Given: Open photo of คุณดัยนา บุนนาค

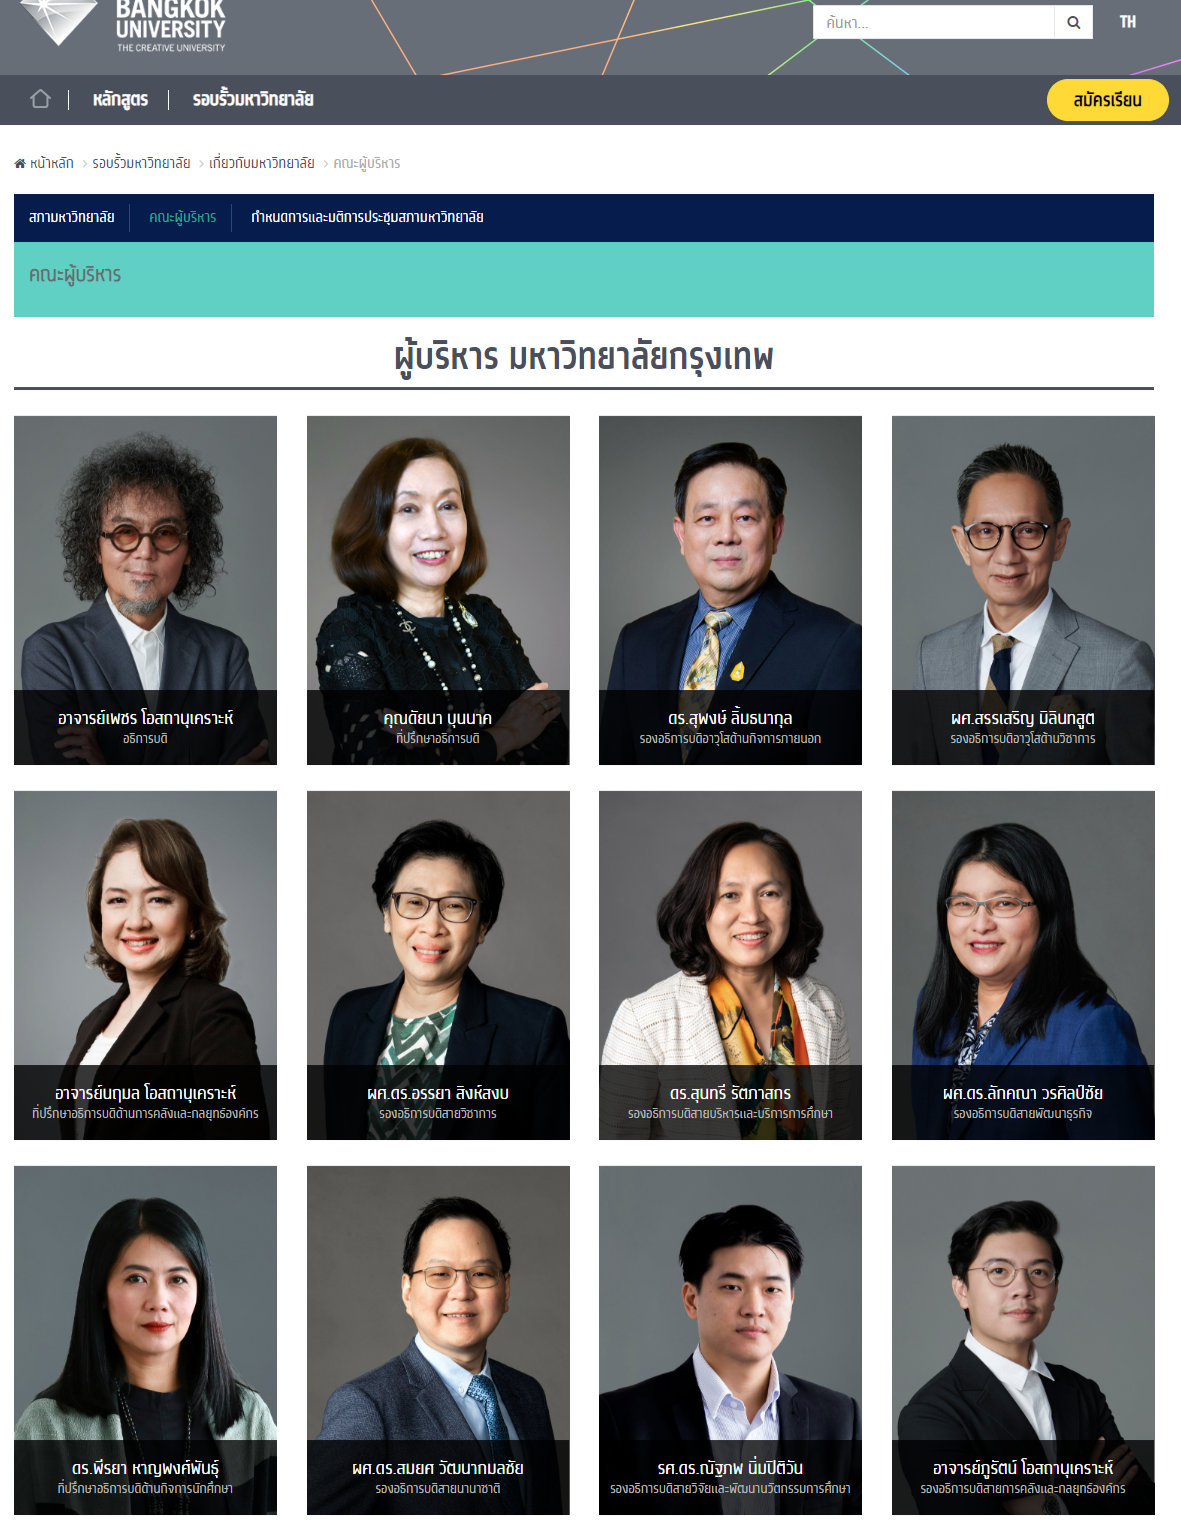Looking at the screenshot, I should [438, 590].
